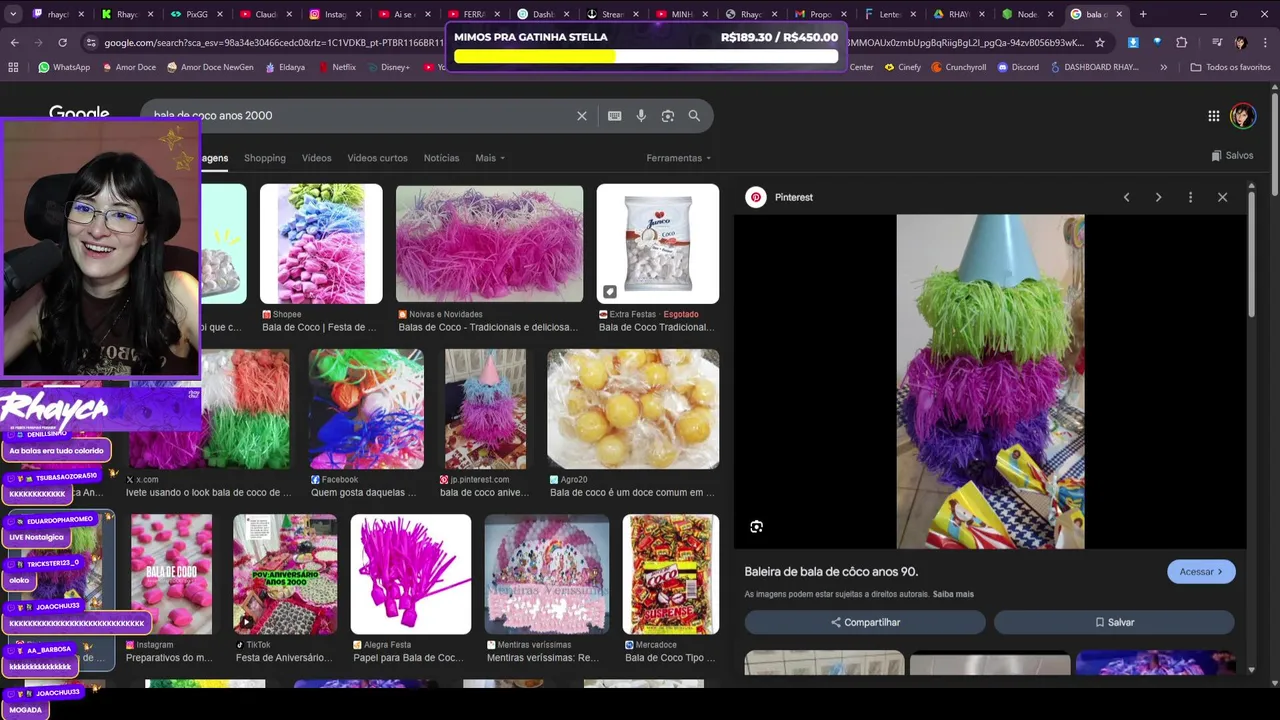Open the media controls icon in toolbar
The width and height of the screenshot is (1280, 720).
[1215, 43]
